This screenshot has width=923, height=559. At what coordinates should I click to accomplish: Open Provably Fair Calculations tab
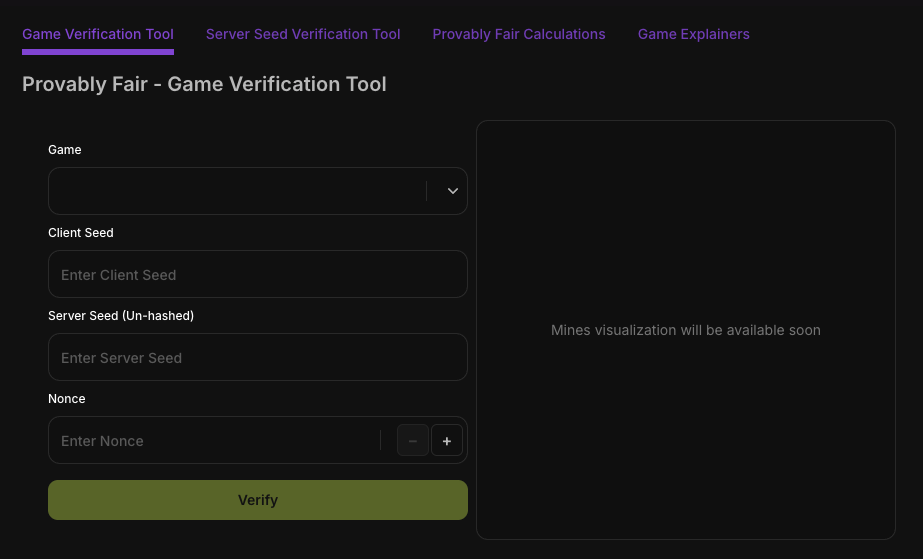pos(519,34)
